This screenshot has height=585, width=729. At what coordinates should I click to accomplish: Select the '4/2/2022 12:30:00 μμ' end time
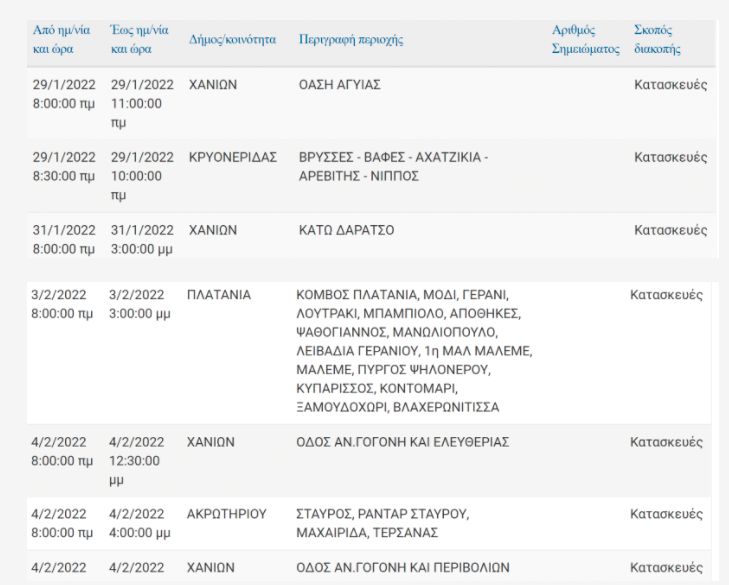point(137,461)
